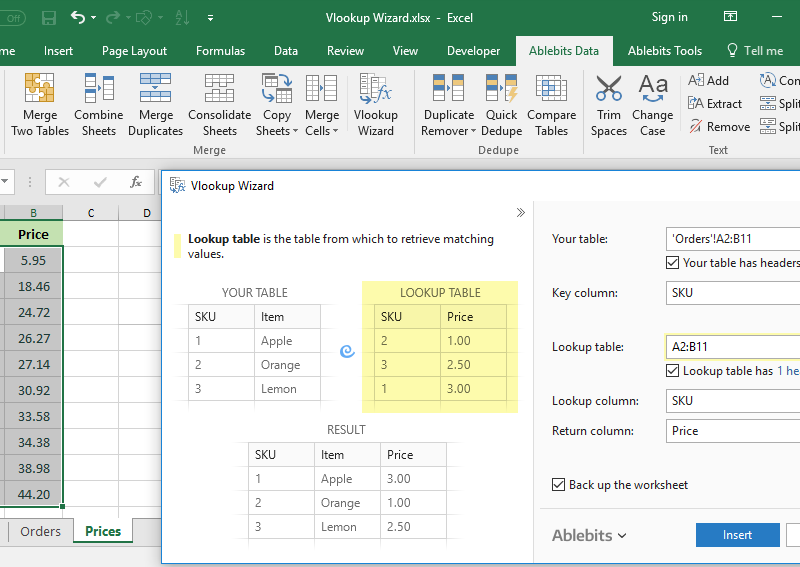Click the Lookup table range field
This screenshot has width=800, height=567.
click(733, 347)
